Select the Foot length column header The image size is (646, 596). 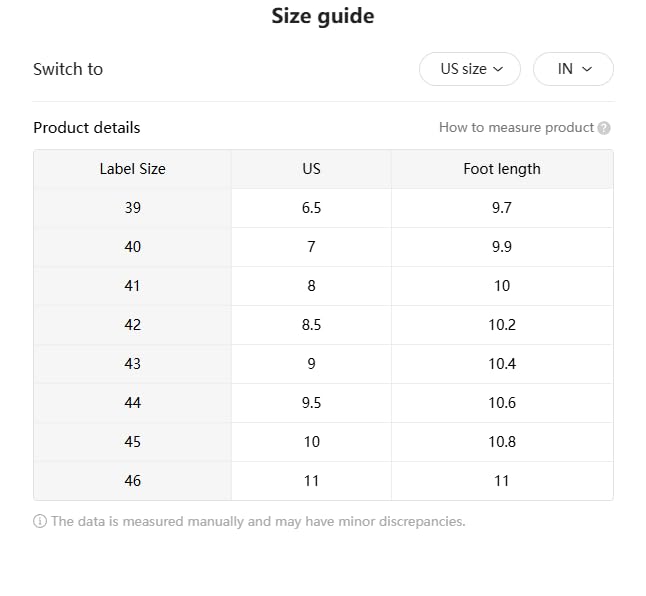click(501, 169)
